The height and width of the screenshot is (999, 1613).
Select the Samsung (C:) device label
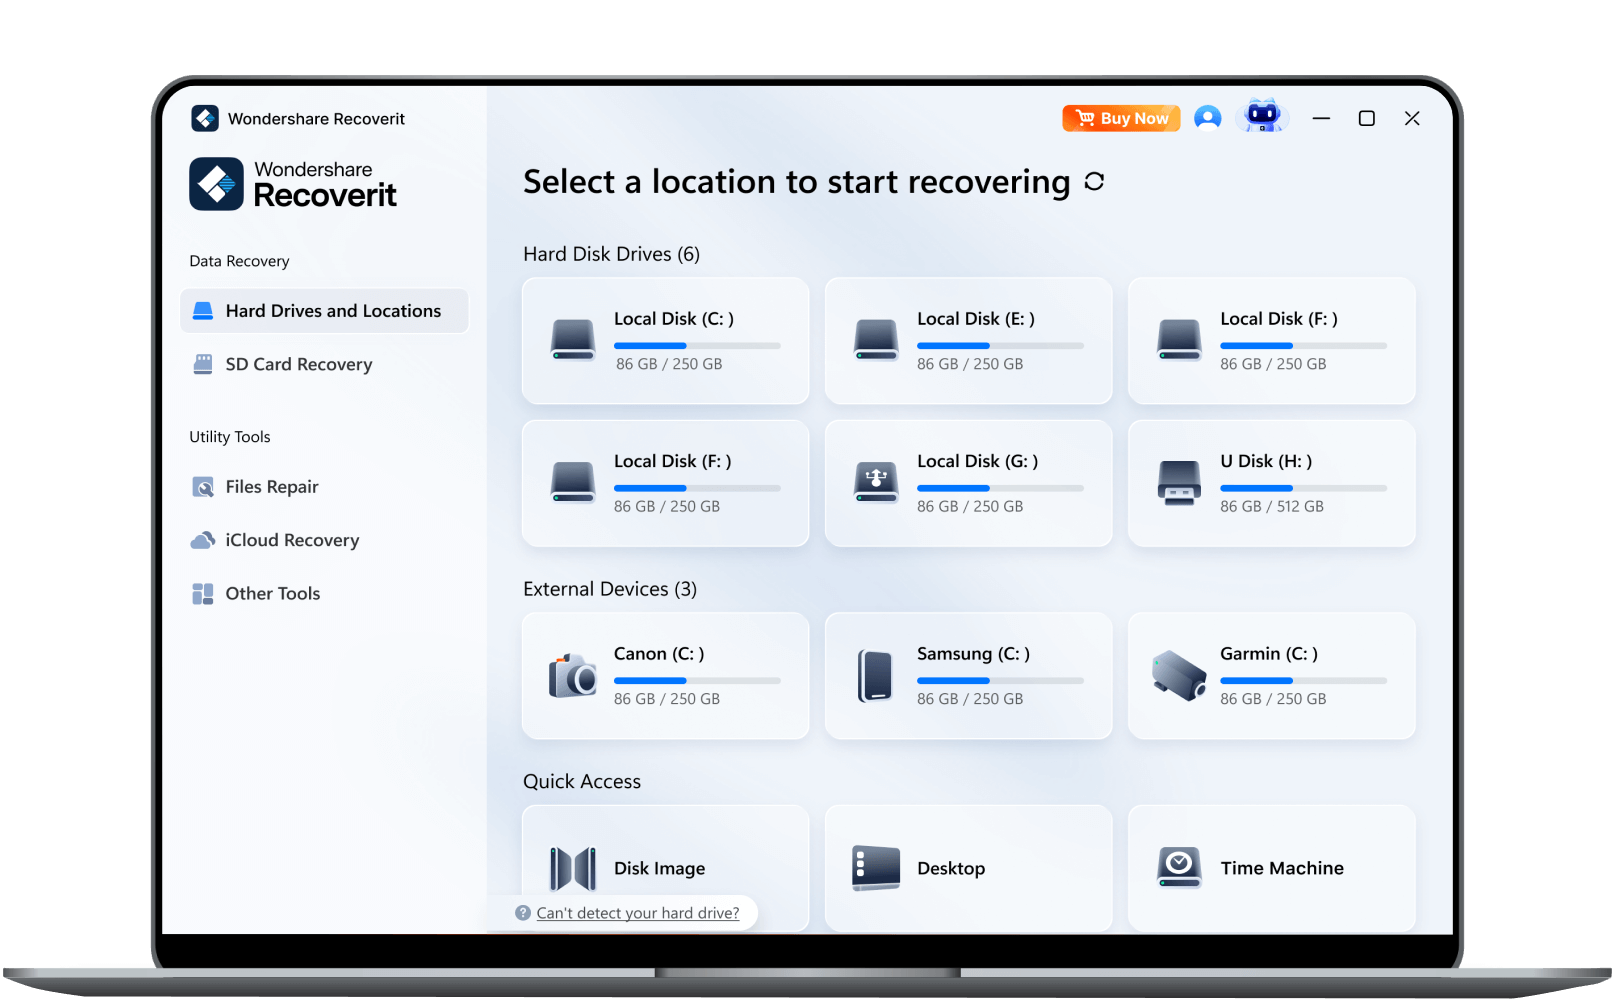point(973,654)
